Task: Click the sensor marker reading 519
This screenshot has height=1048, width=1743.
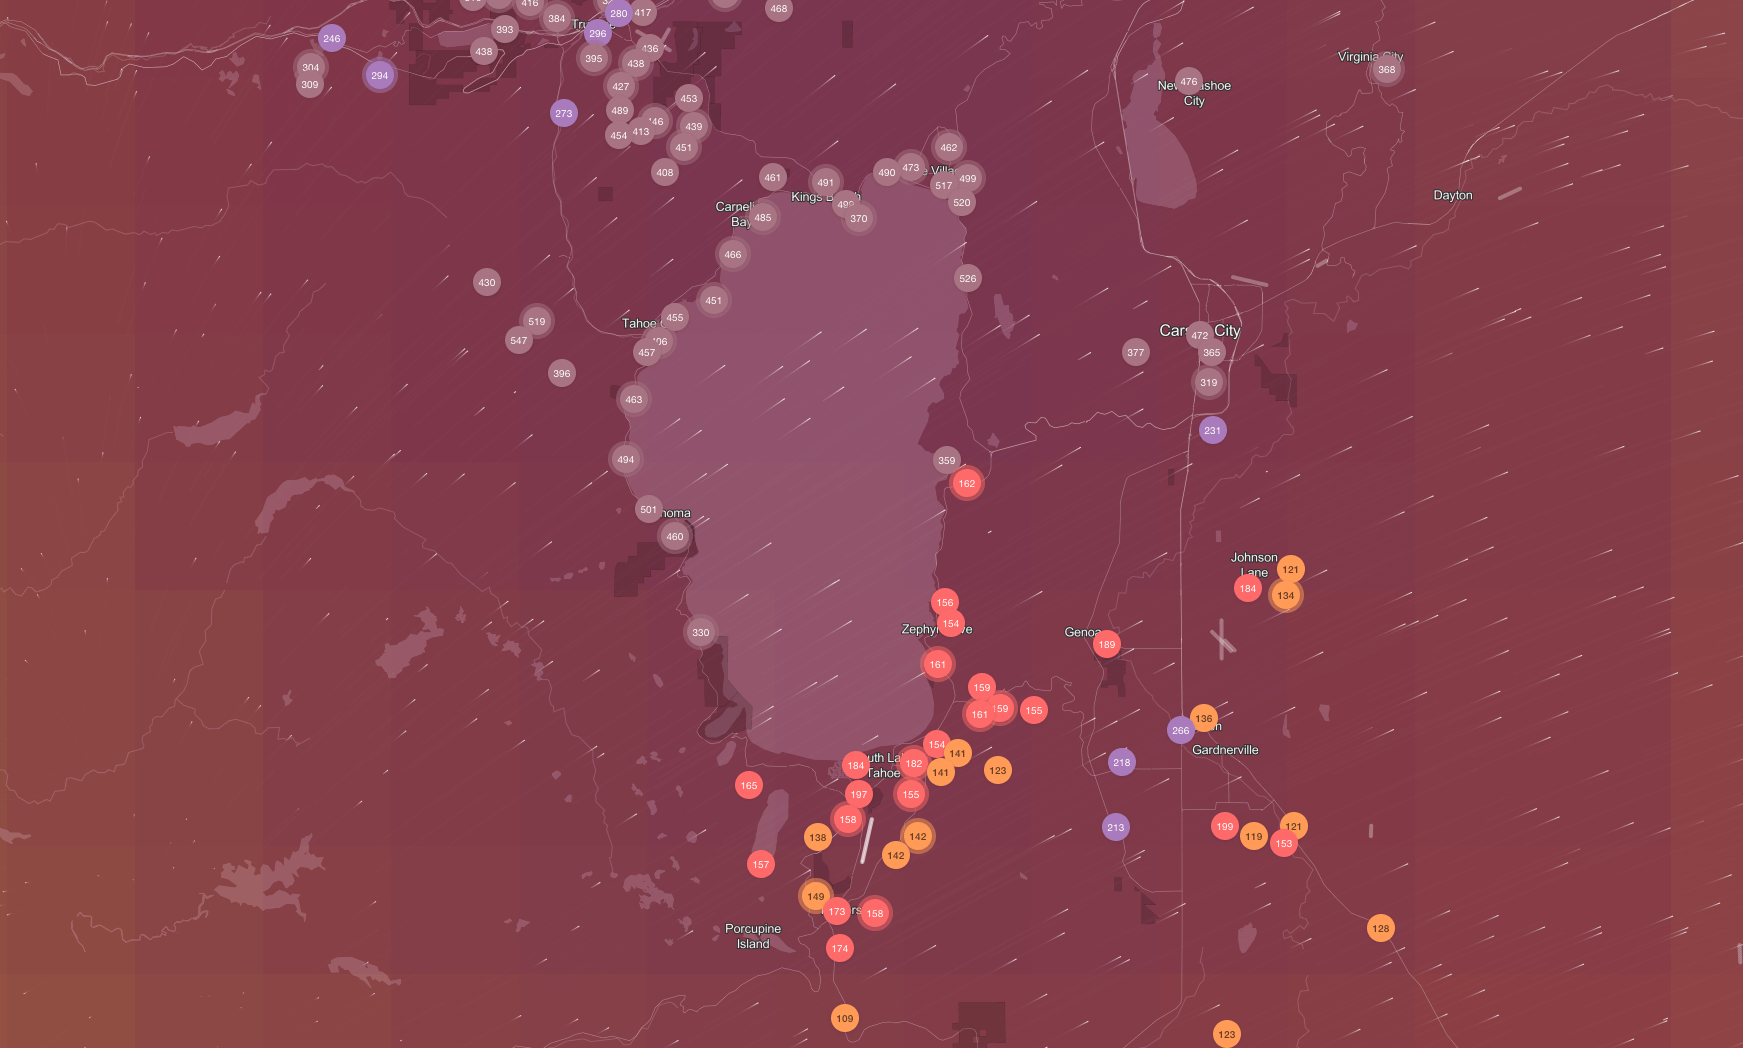Action: 537,322
